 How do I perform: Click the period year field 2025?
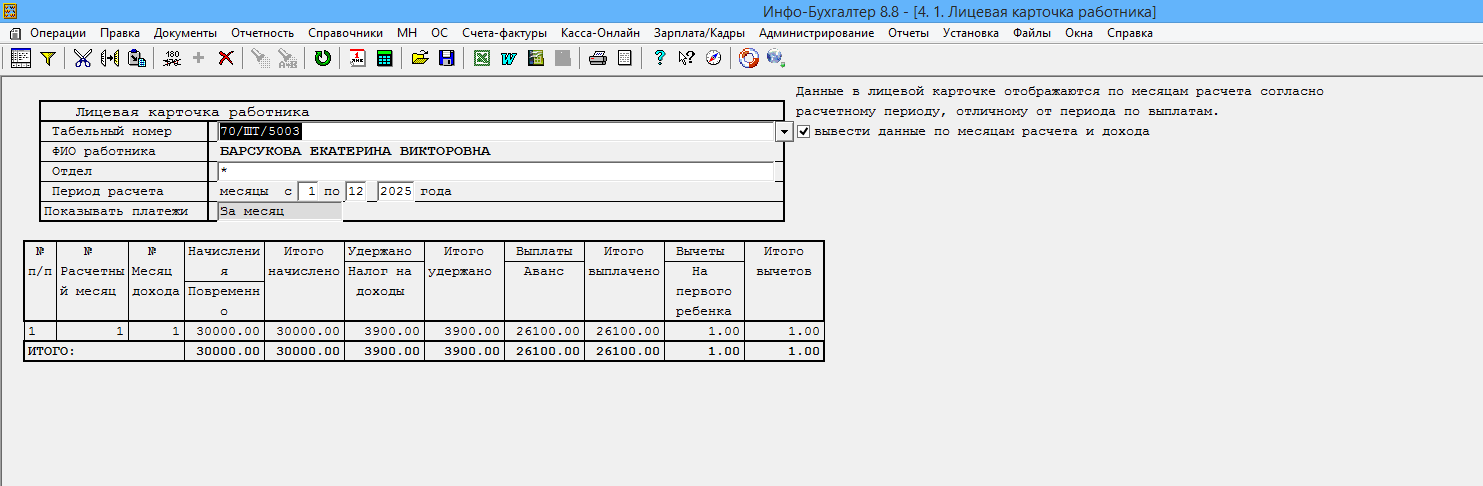pos(396,191)
